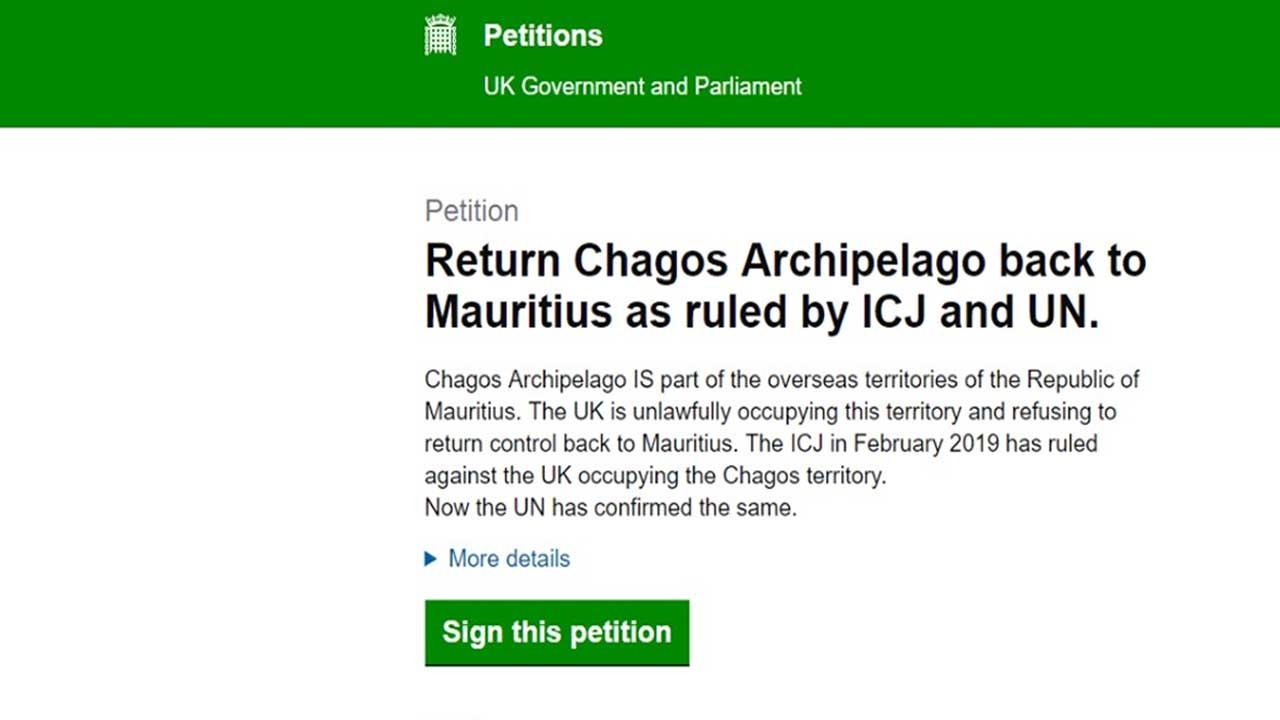Image resolution: width=1280 pixels, height=720 pixels.
Task: Open the Petitions home link in header
Action: coord(543,36)
